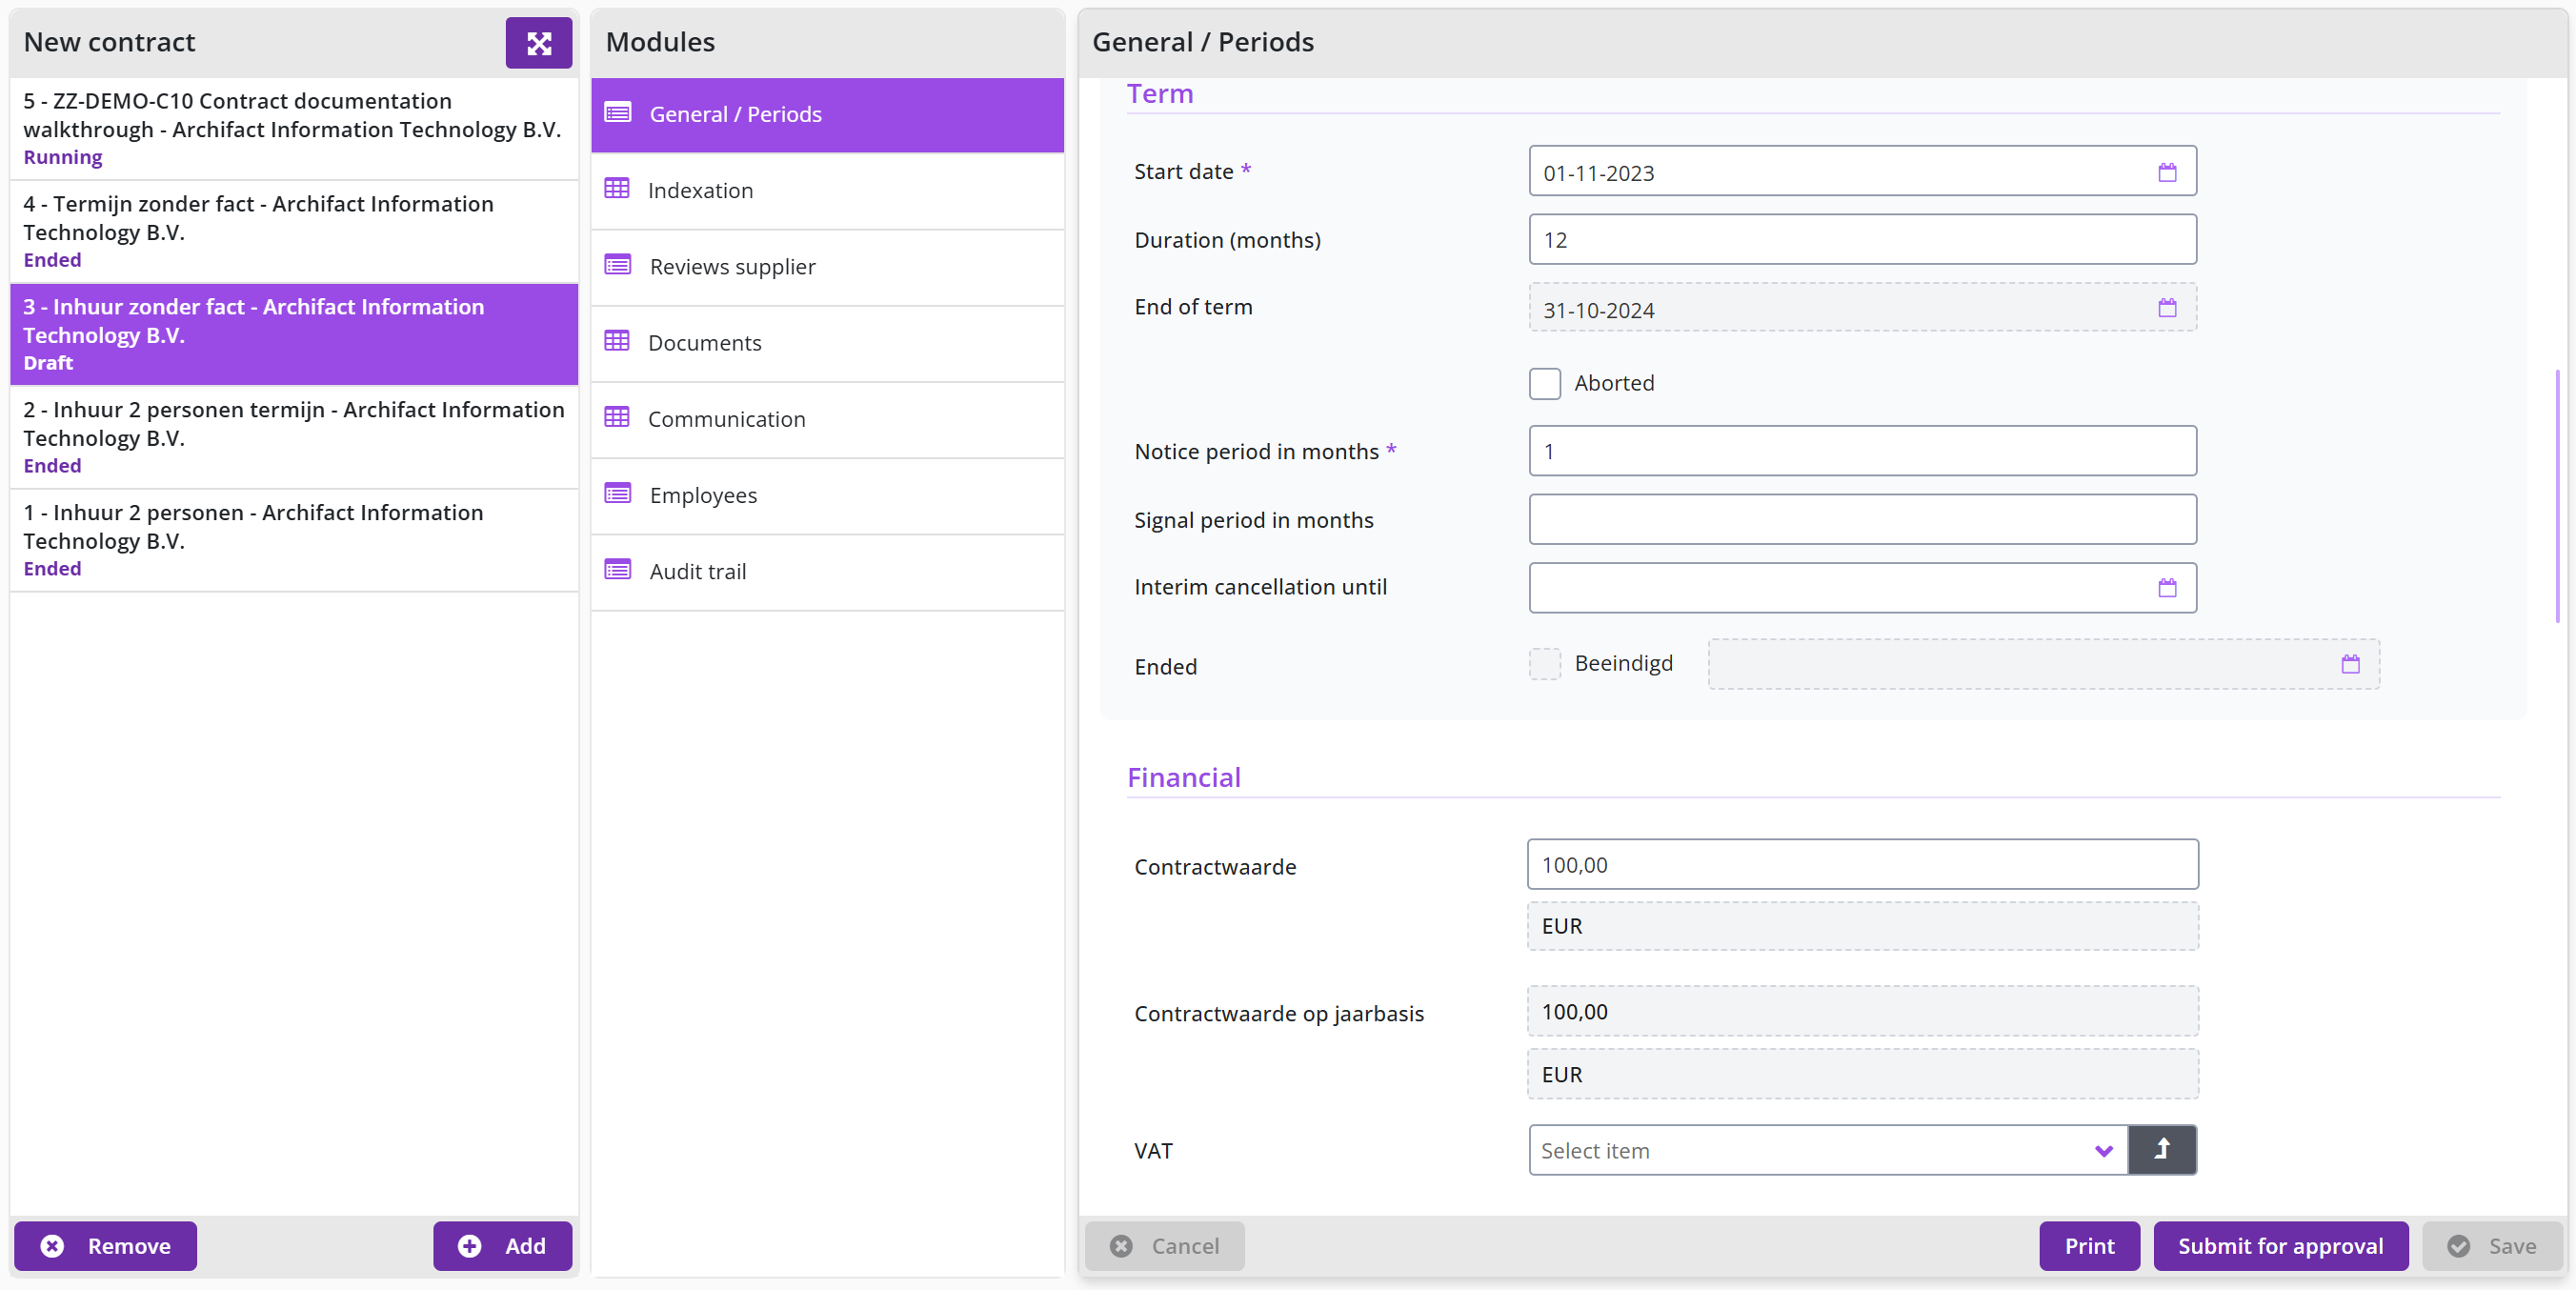Select contract 1 - Inhuur 2 personen
Image resolution: width=2576 pixels, height=1290 pixels.
coord(294,541)
